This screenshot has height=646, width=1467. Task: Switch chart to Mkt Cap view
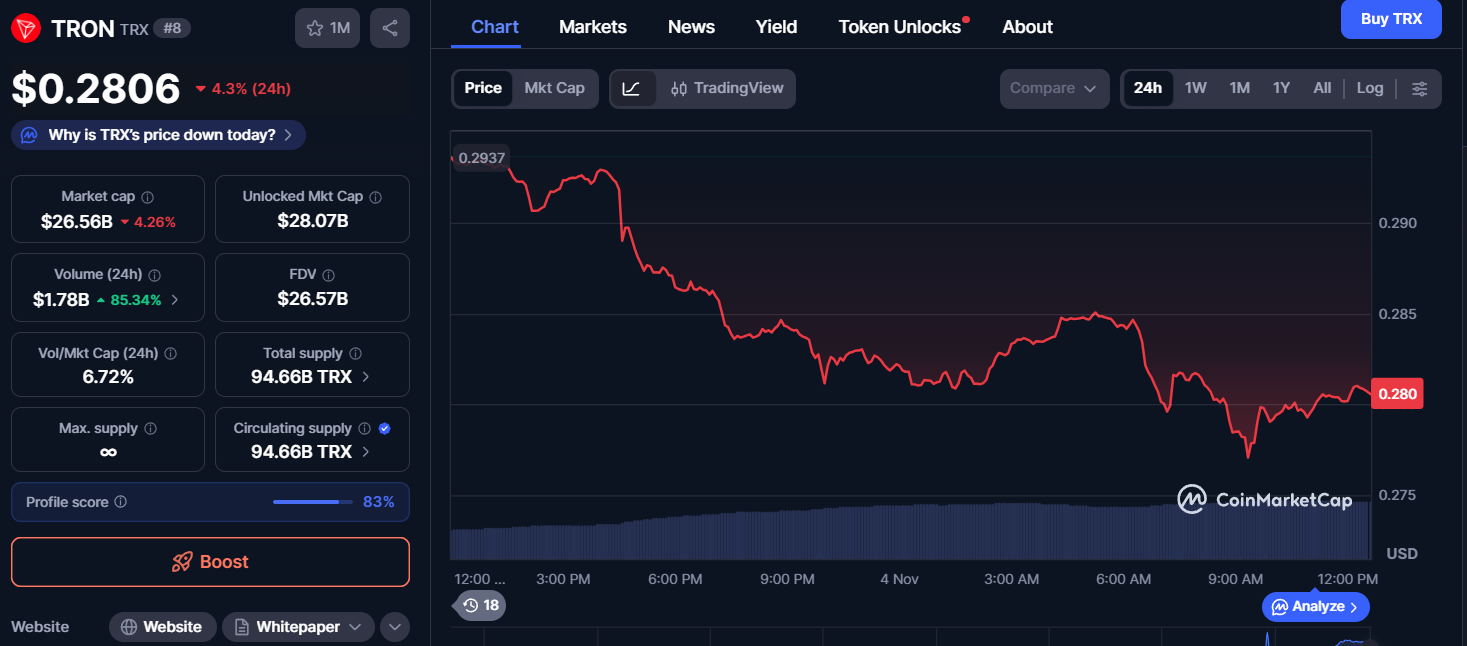pos(554,88)
